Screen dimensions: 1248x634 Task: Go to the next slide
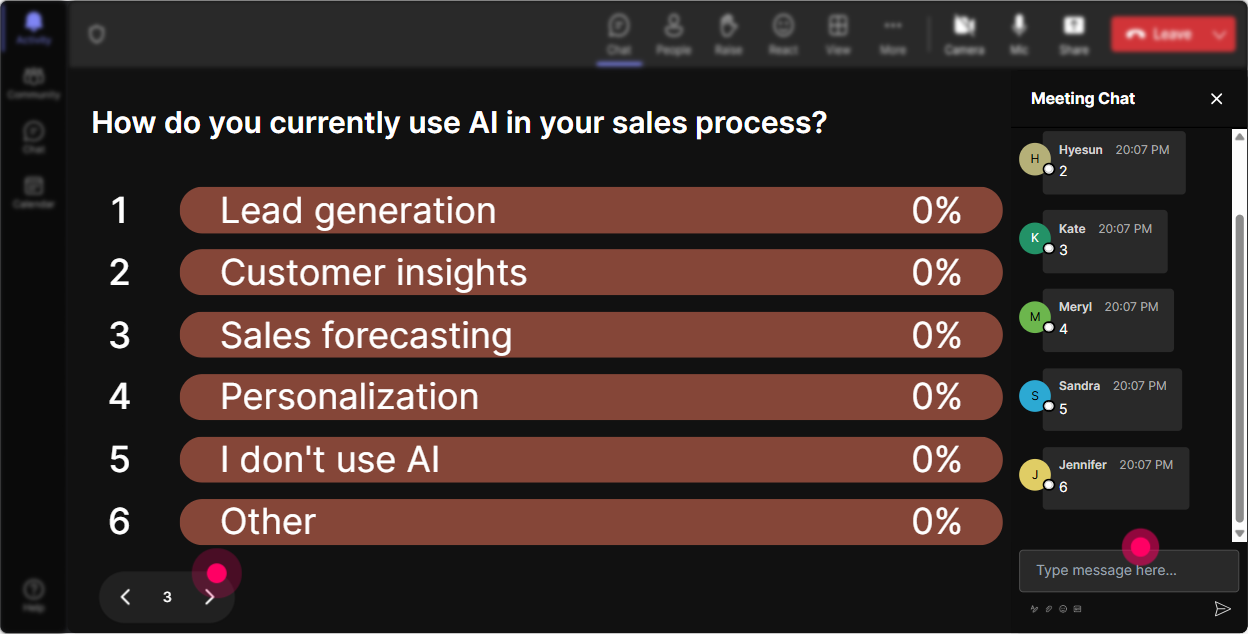pyautogui.click(x=209, y=597)
